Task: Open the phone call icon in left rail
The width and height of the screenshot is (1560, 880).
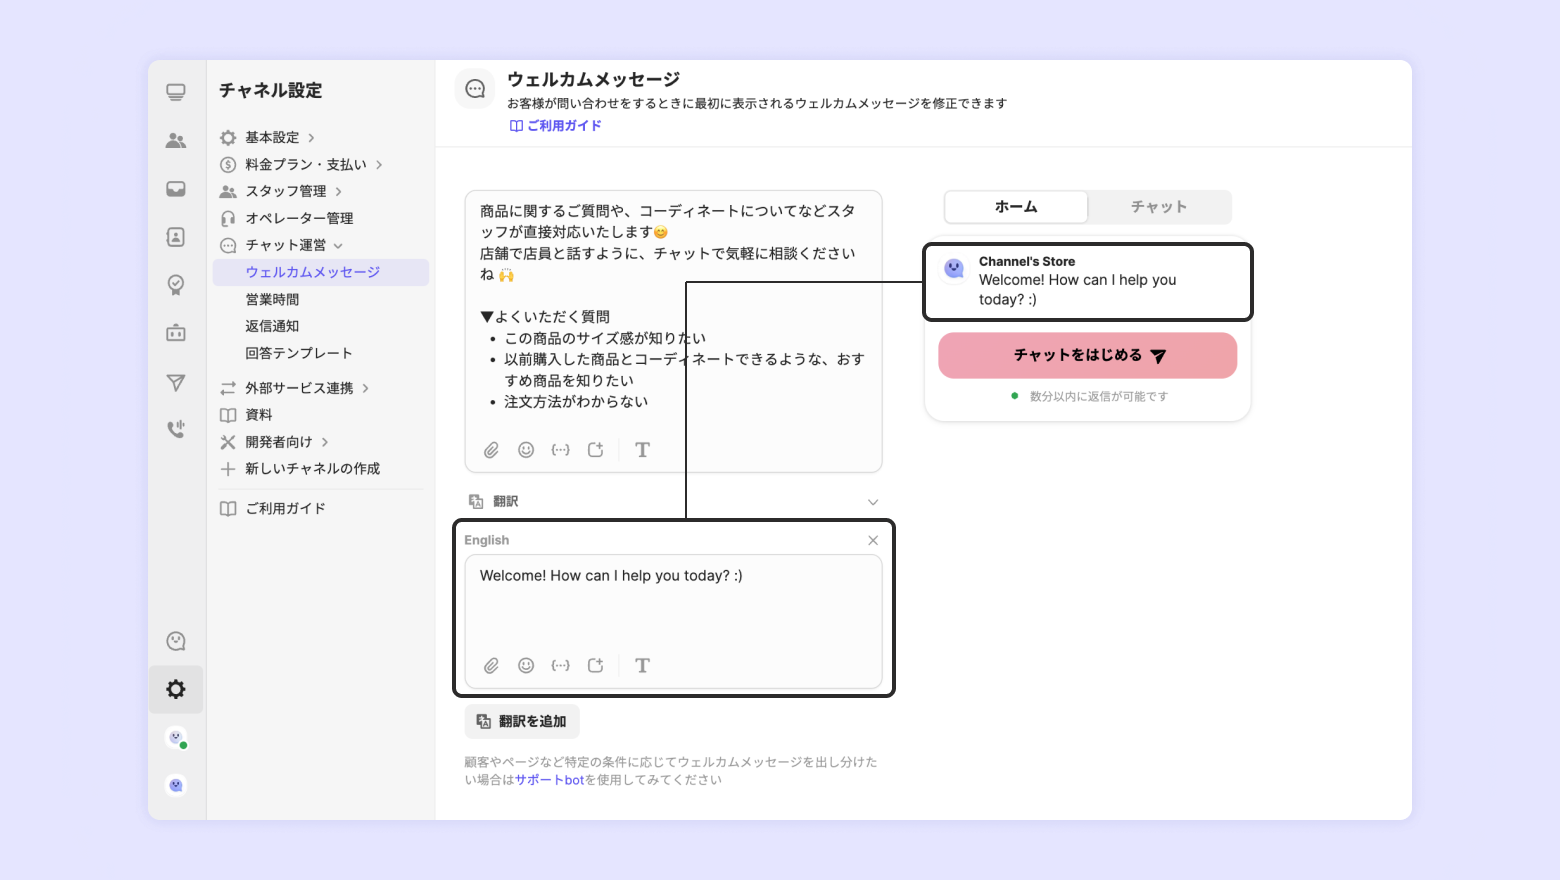Action: 176,429
